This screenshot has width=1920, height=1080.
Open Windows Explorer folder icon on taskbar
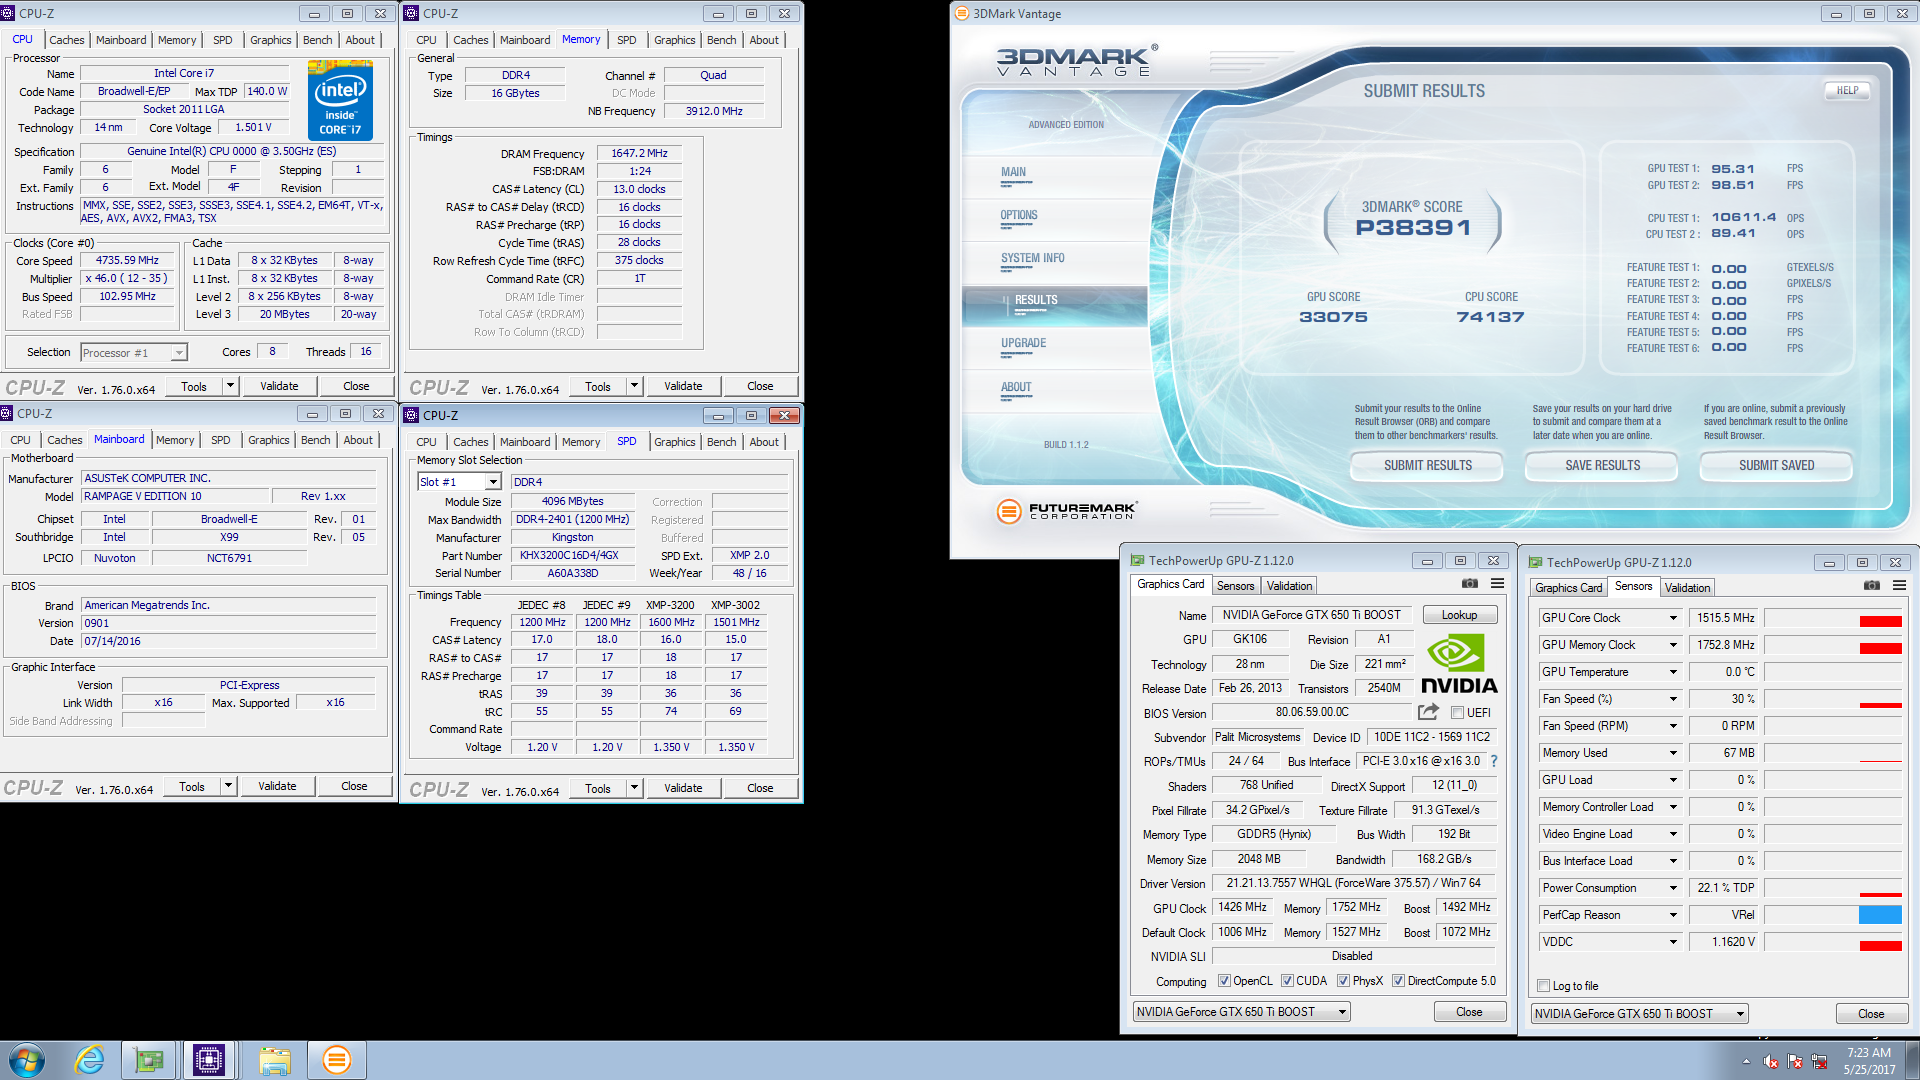274,1060
